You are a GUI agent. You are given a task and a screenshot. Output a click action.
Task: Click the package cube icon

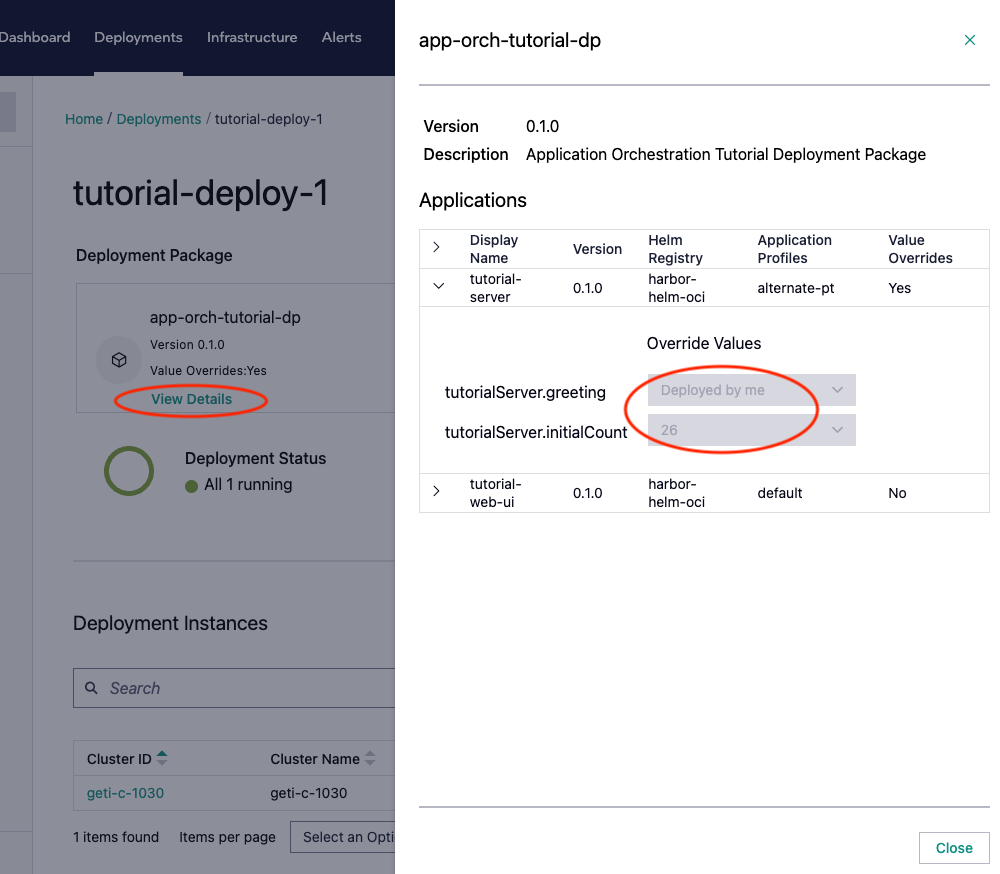pos(119,360)
